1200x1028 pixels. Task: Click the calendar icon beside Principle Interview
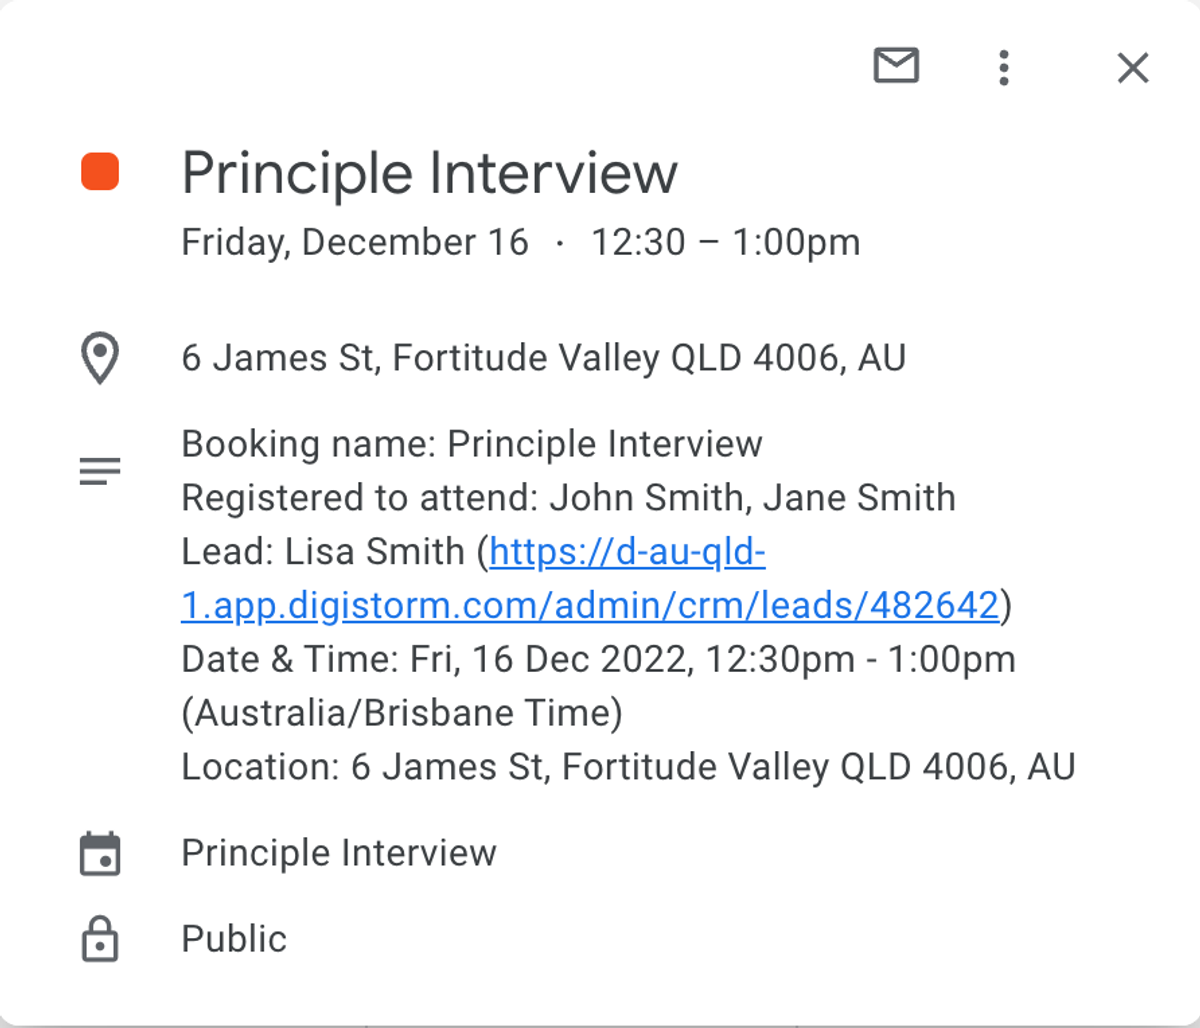pyautogui.click(x=100, y=854)
